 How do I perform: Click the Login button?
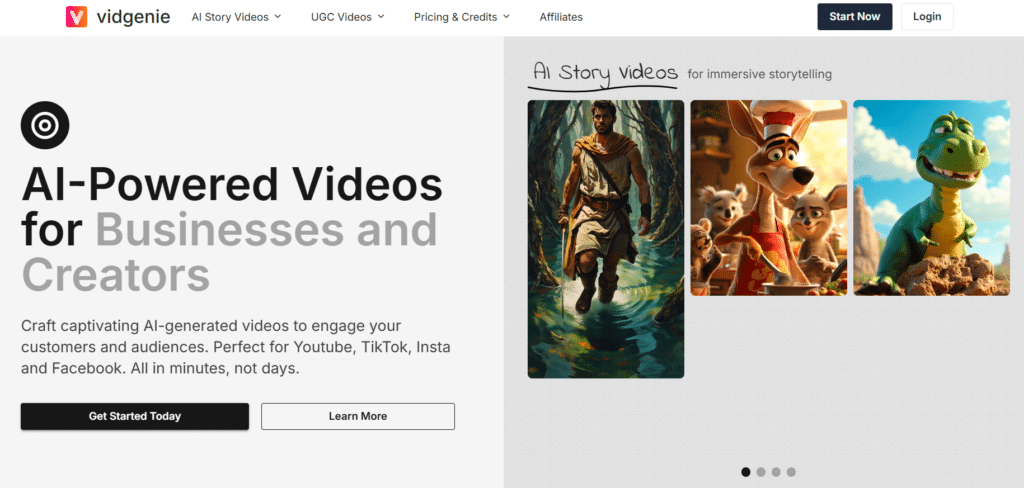(x=926, y=17)
